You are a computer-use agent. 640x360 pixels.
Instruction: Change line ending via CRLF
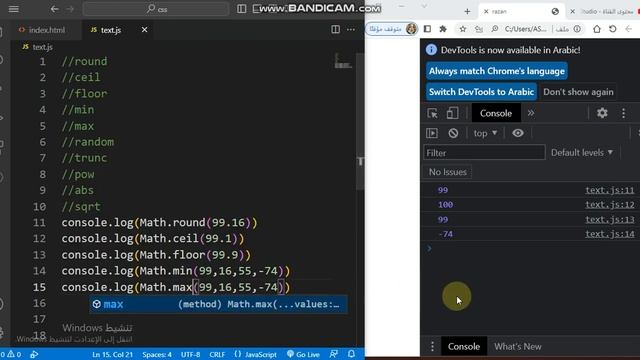[x=217, y=354]
